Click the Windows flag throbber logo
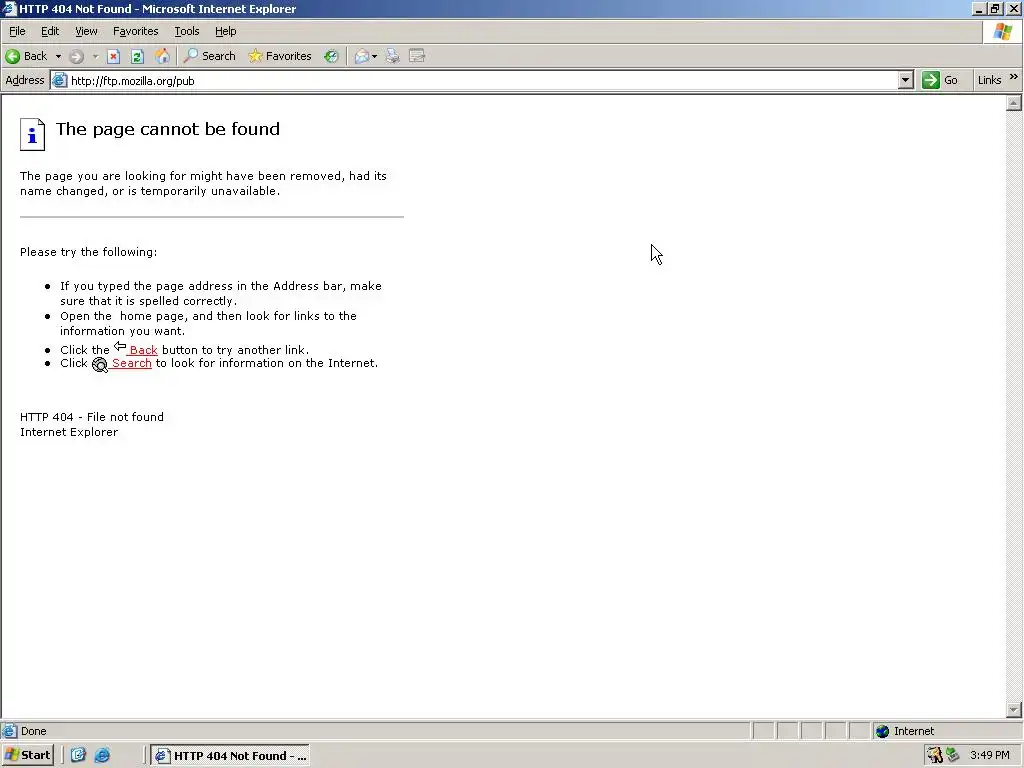Screen dimensions: 1024x768 pyautogui.click(x=1003, y=31)
